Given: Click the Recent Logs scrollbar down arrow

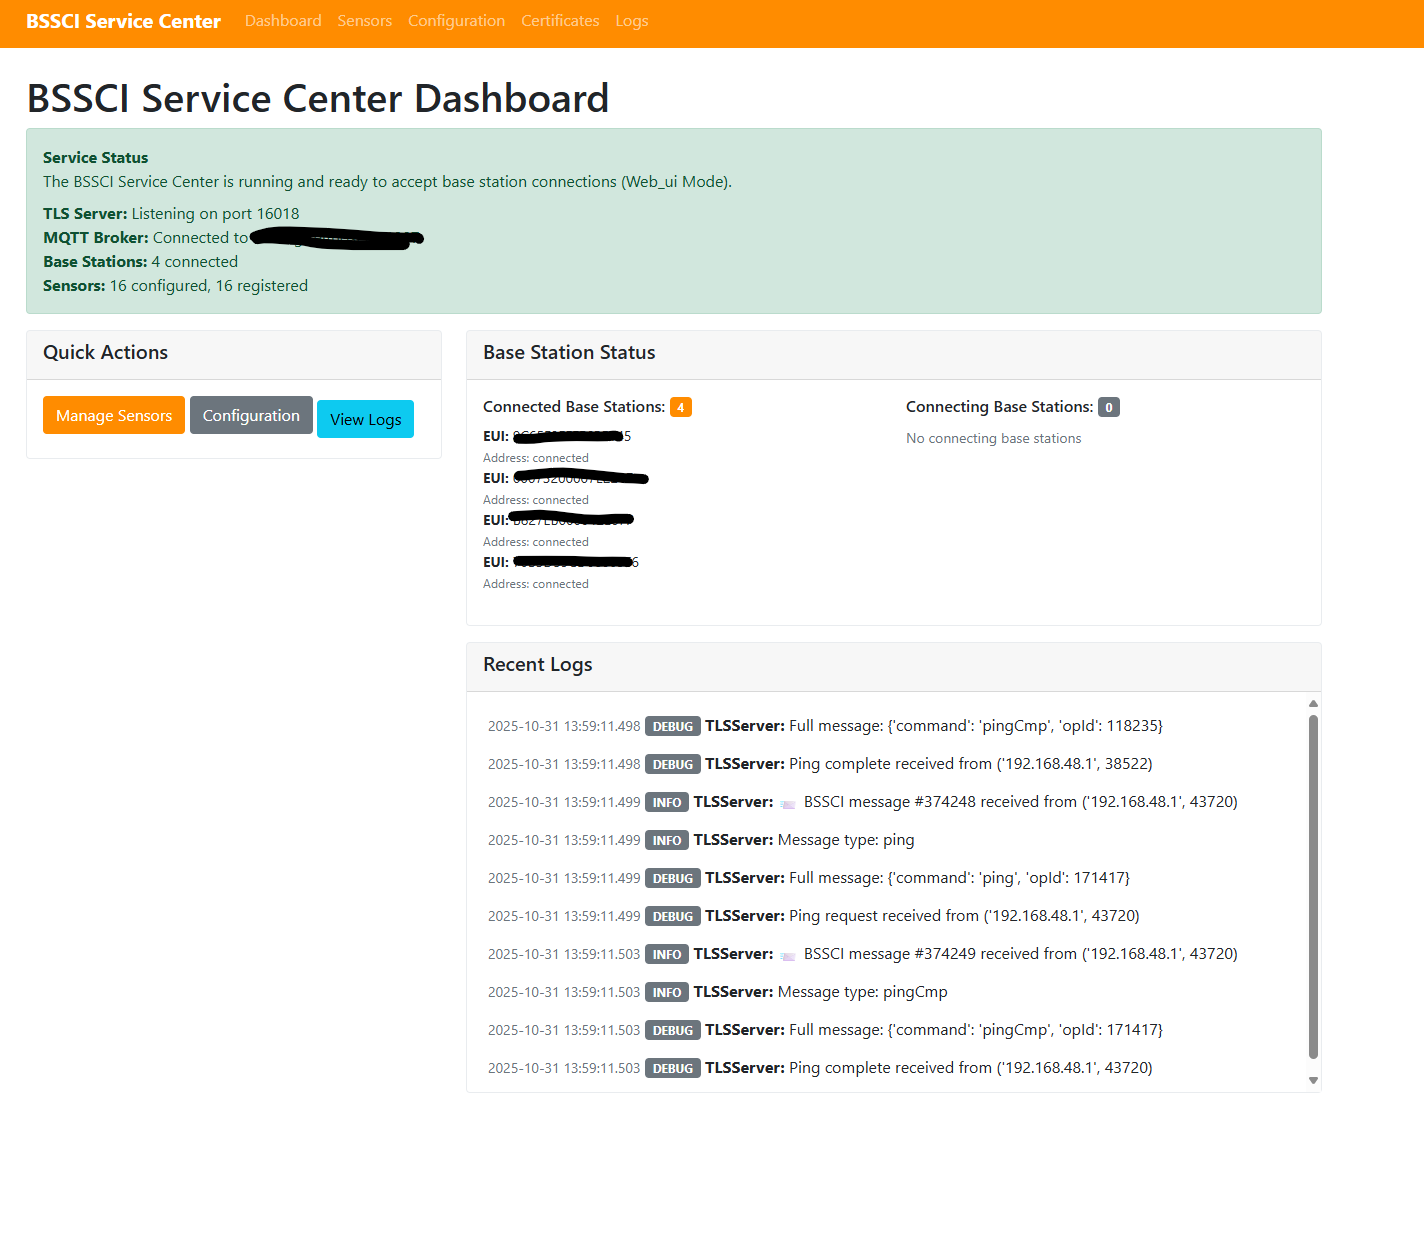Looking at the screenshot, I should click(x=1313, y=1080).
